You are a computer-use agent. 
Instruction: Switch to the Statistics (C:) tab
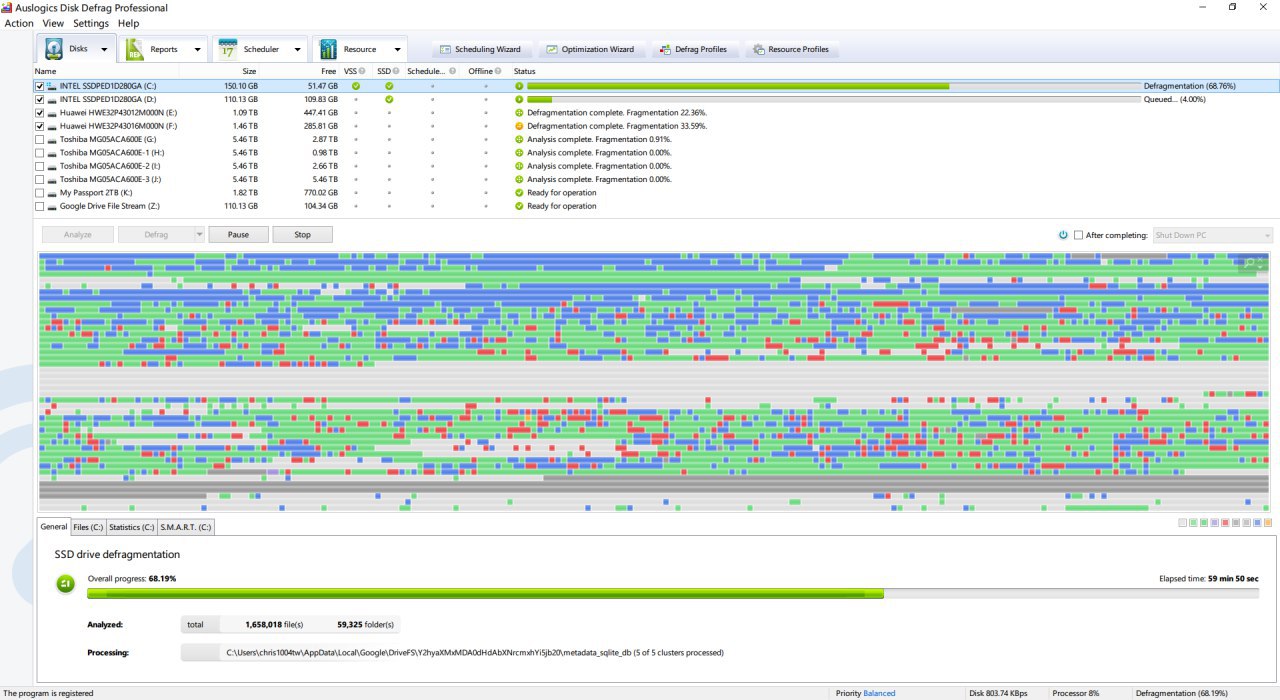[131, 527]
